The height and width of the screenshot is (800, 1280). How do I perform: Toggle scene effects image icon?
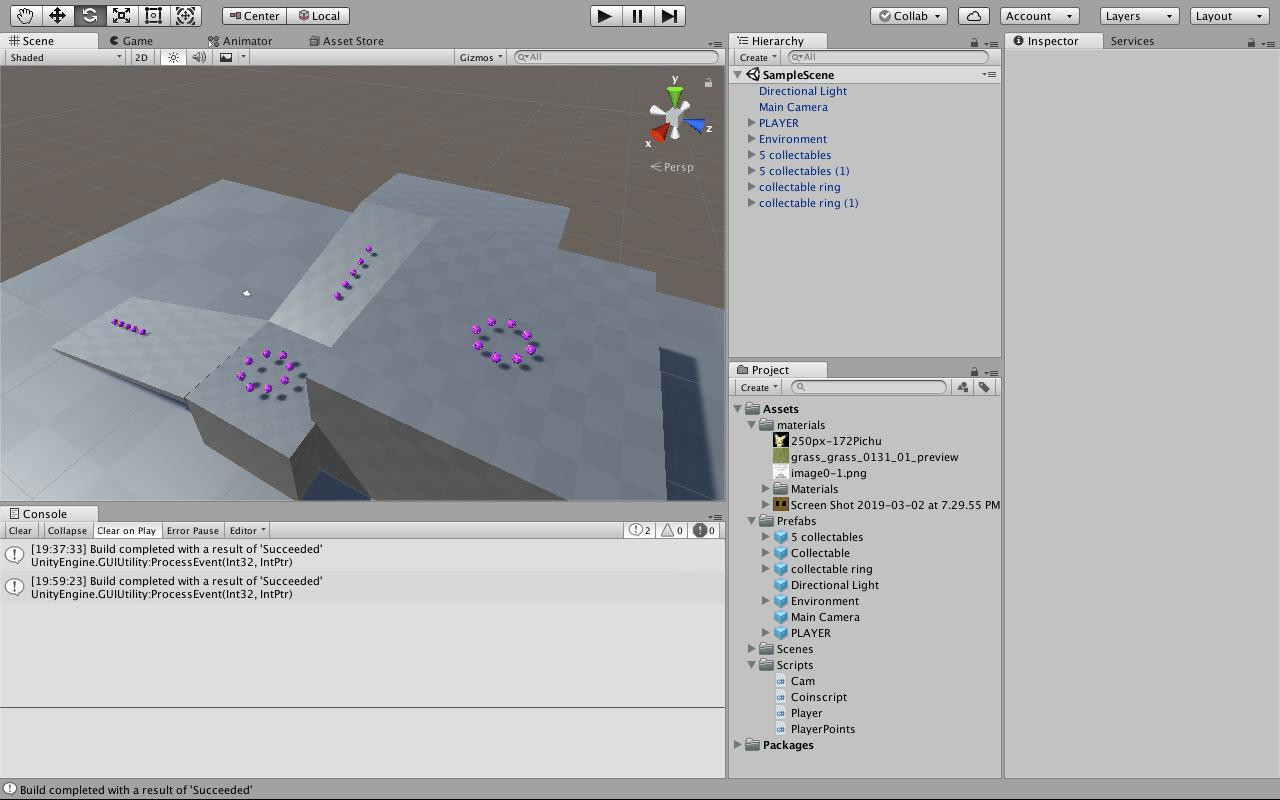tap(226, 57)
